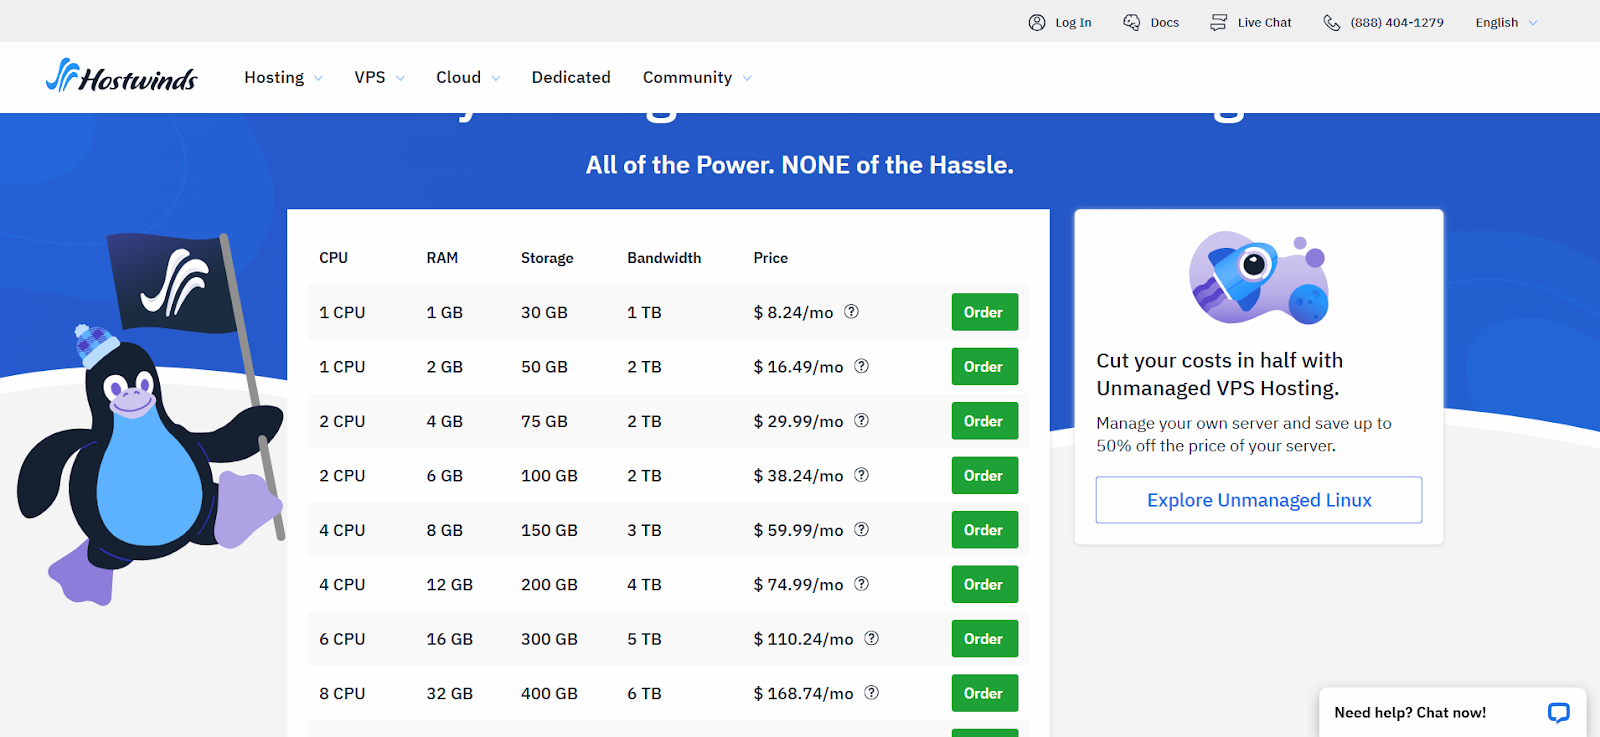1600x737 pixels.
Task: Click the $ 110.24/mo price
Action: (803, 639)
